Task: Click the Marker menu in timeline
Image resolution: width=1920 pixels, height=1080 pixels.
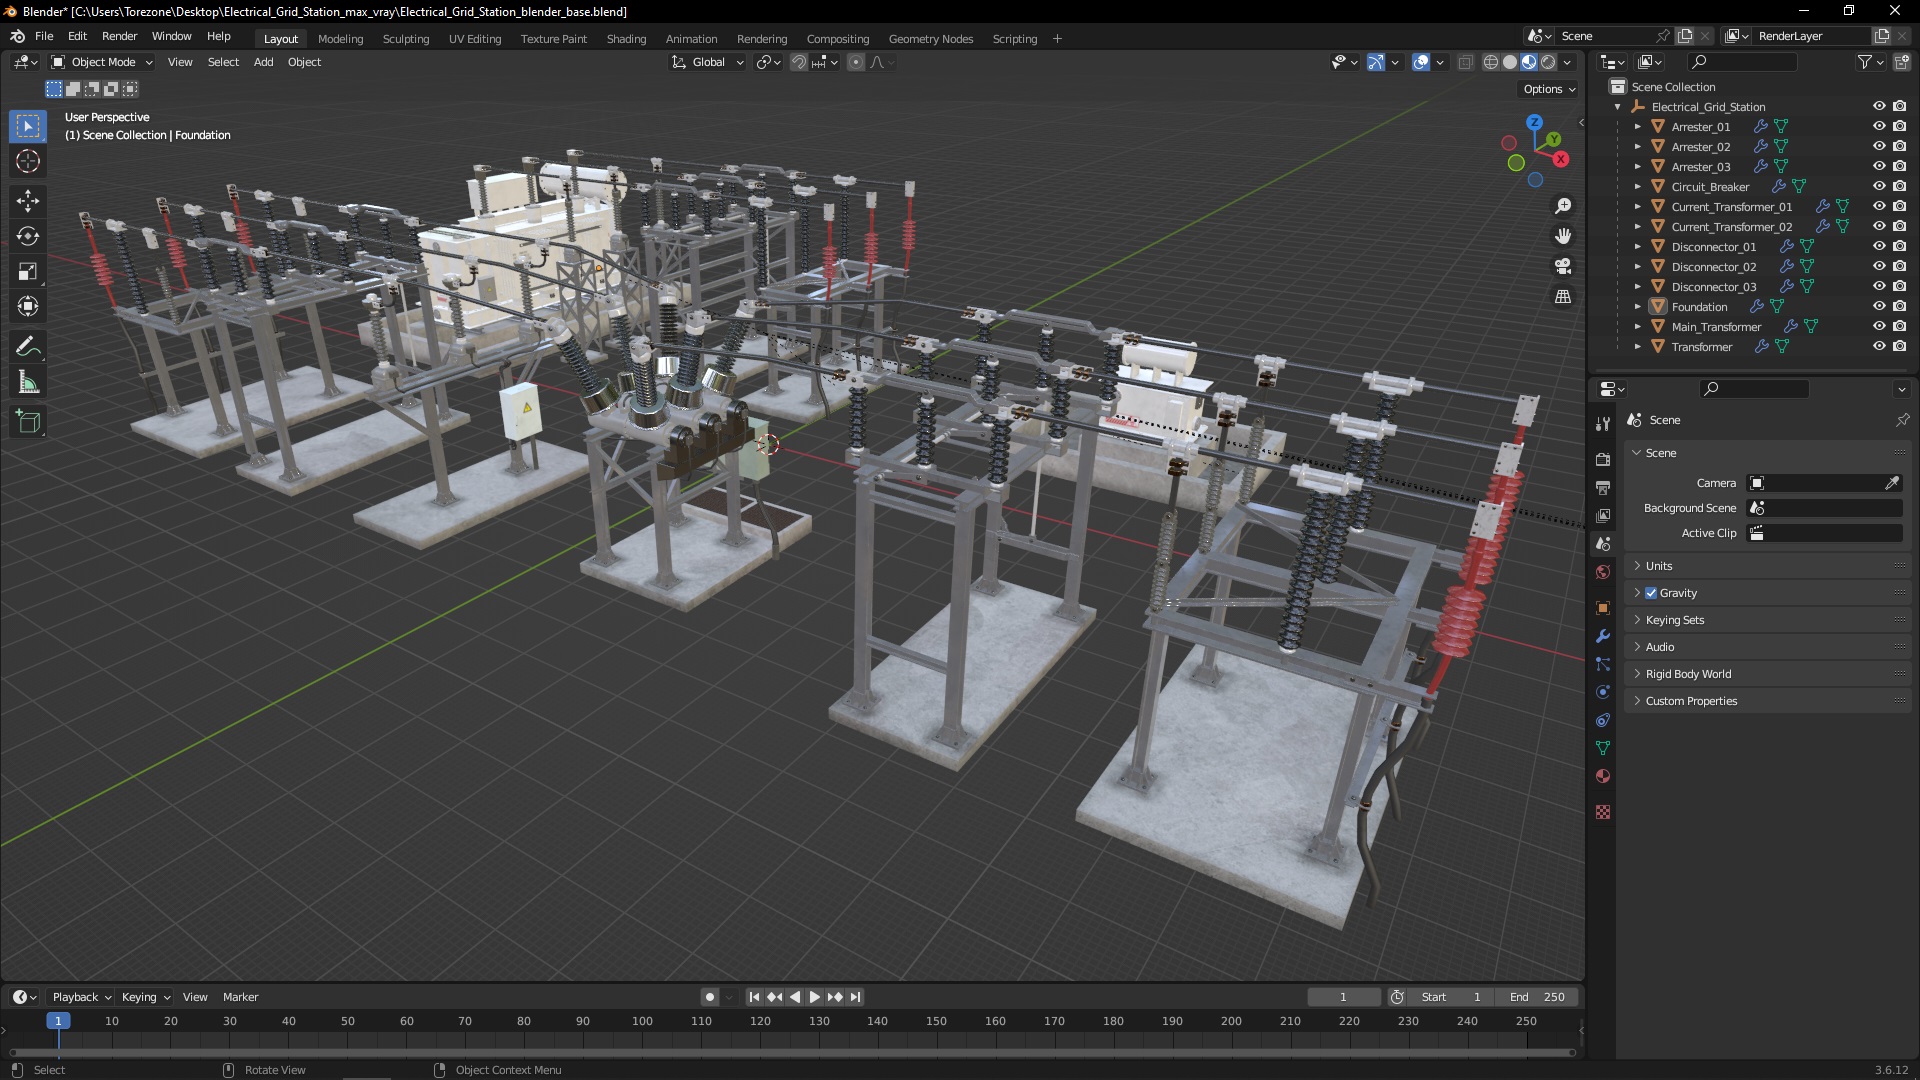Action: point(240,997)
